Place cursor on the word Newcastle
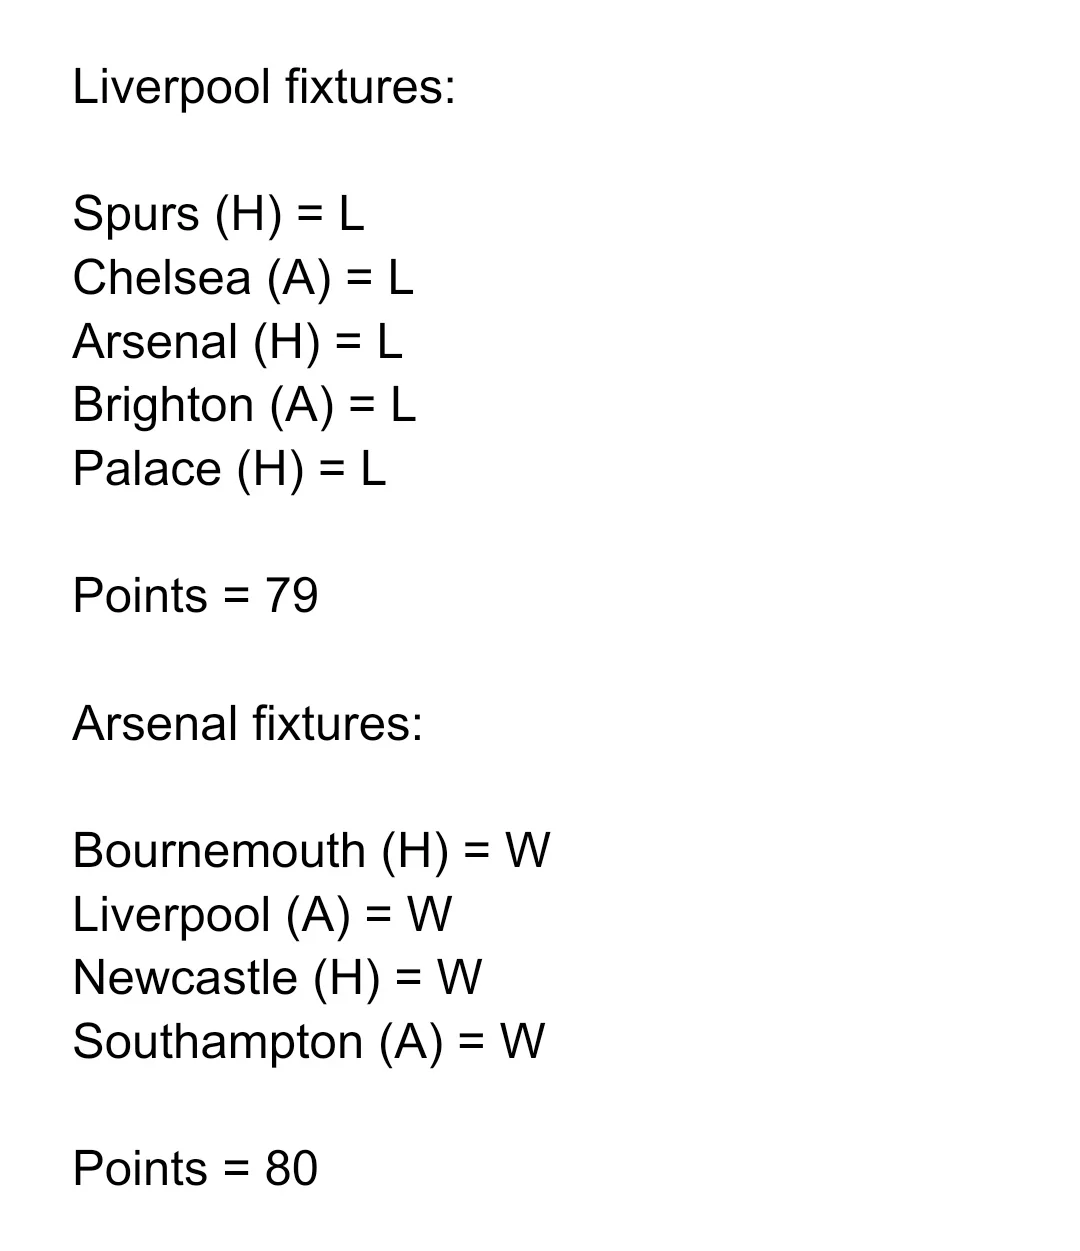Viewport: 1080px width, 1251px height. pos(185,978)
